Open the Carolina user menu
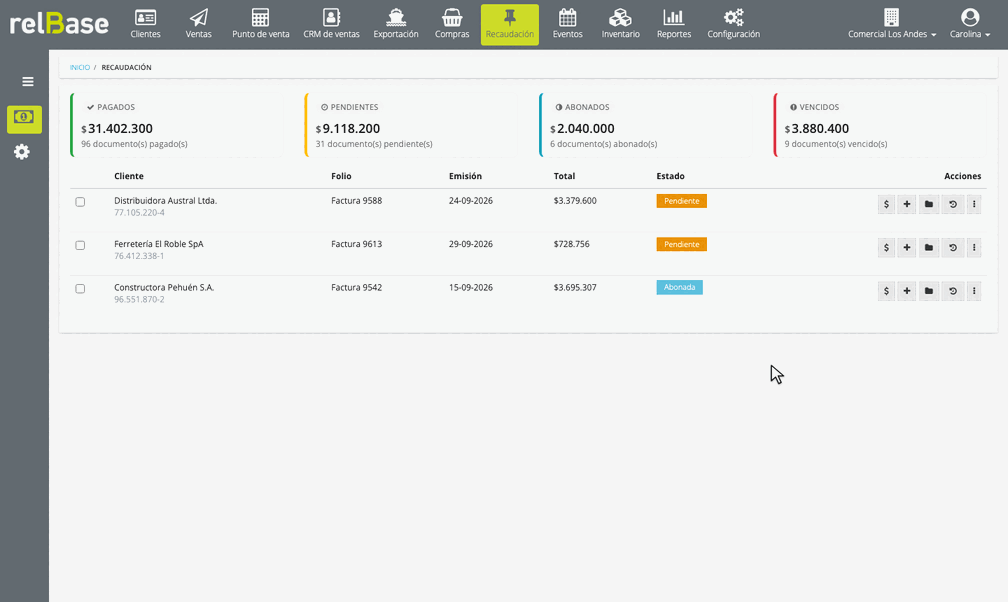The width and height of the screenshot is (1008, 602). (x=970, y=24)
